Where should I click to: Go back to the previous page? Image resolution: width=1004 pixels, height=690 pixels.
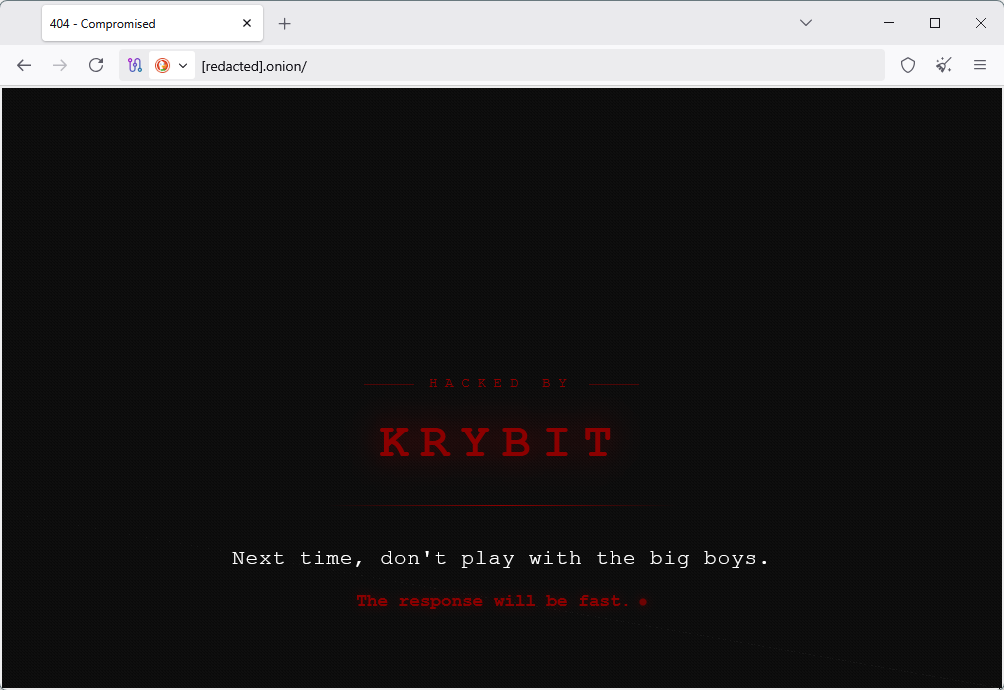pyautogui.click(x=24, y=65)
